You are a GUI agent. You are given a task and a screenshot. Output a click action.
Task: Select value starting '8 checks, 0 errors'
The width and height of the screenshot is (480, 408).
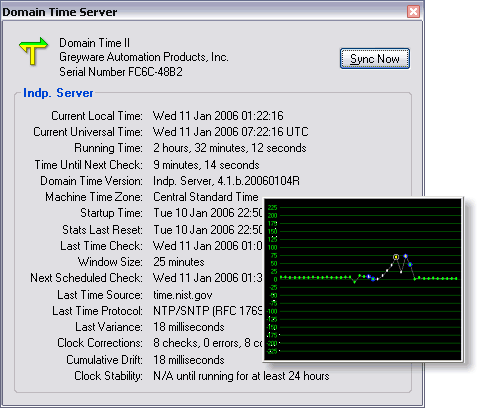click(x=208, y=343)
